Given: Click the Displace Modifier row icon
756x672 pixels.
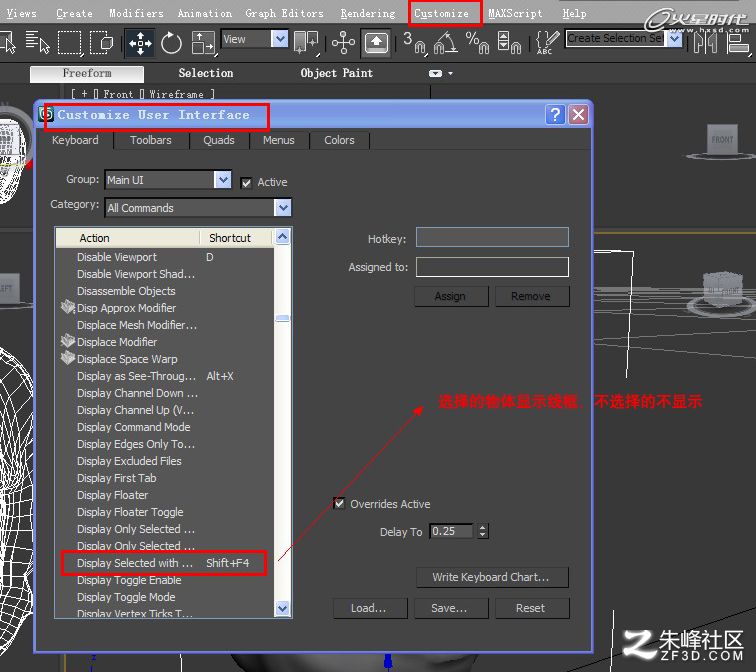Looking at the screenshot, I should click(68, 341).
